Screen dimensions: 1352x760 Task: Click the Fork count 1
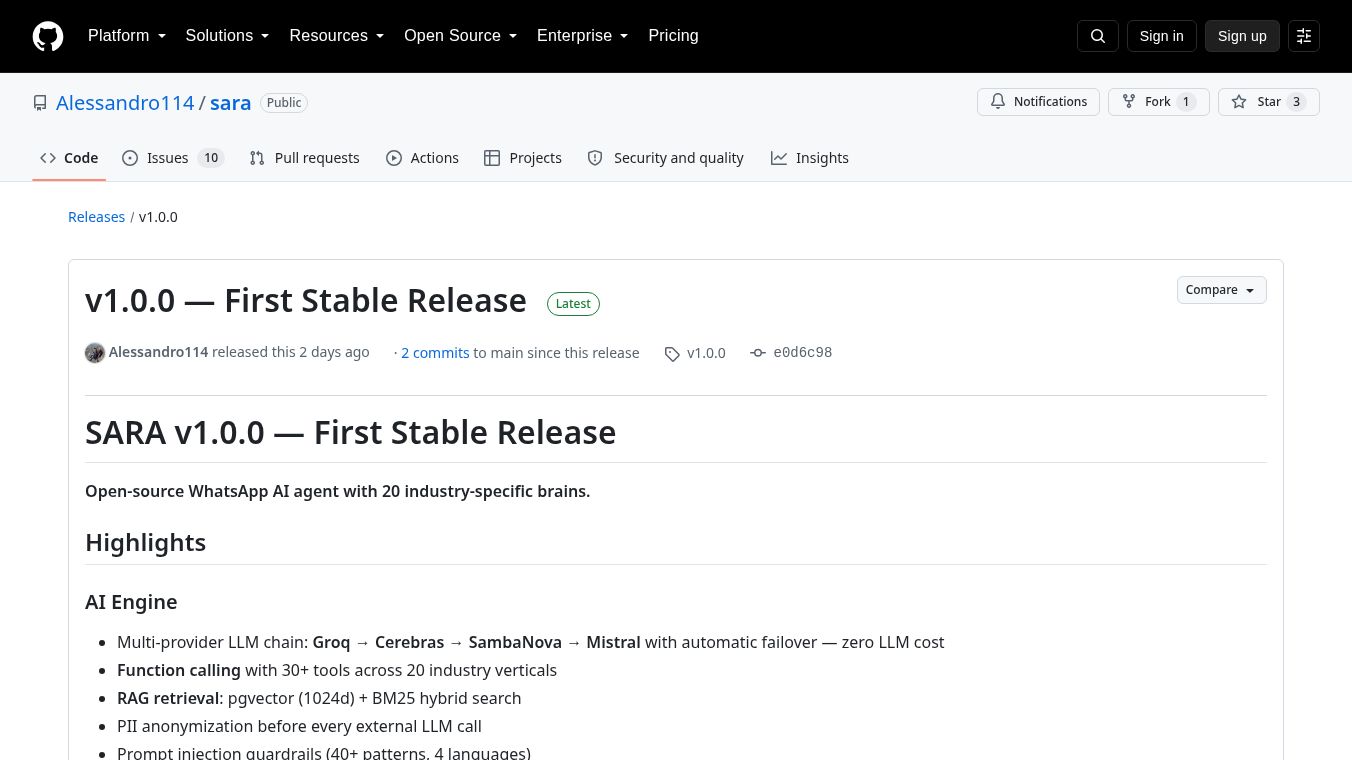[1186, 102]
